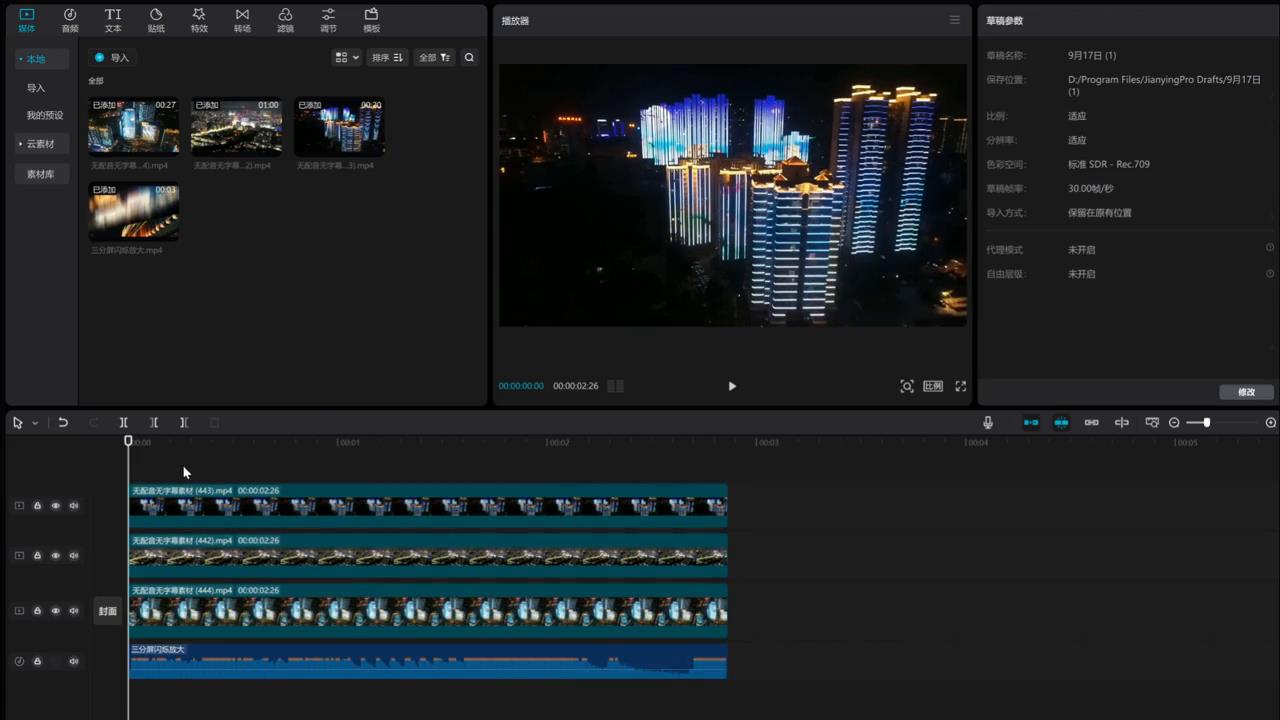Click the player focus/scan frame icon

907,386
